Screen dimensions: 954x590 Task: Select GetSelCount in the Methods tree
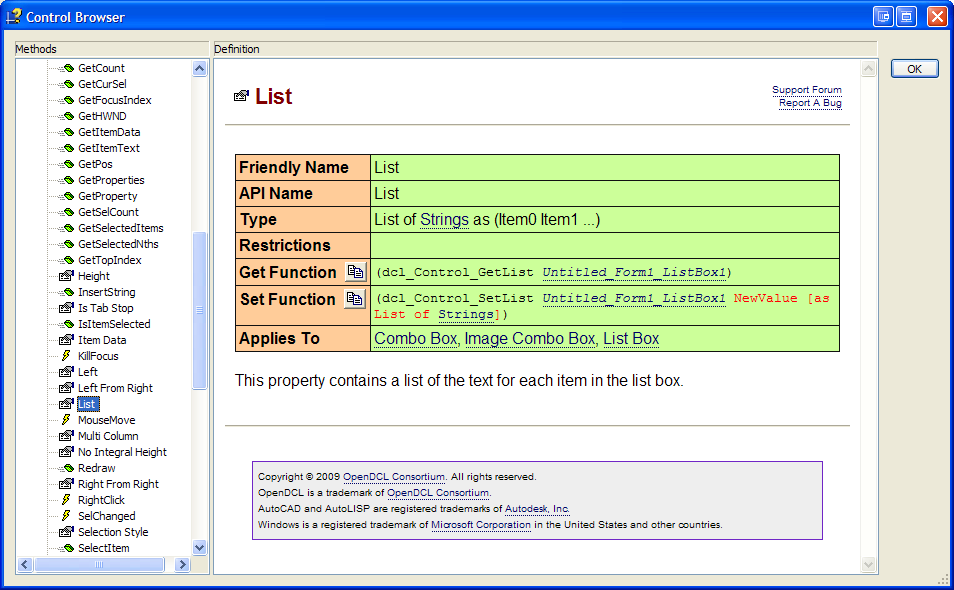(x=108, y=212)
